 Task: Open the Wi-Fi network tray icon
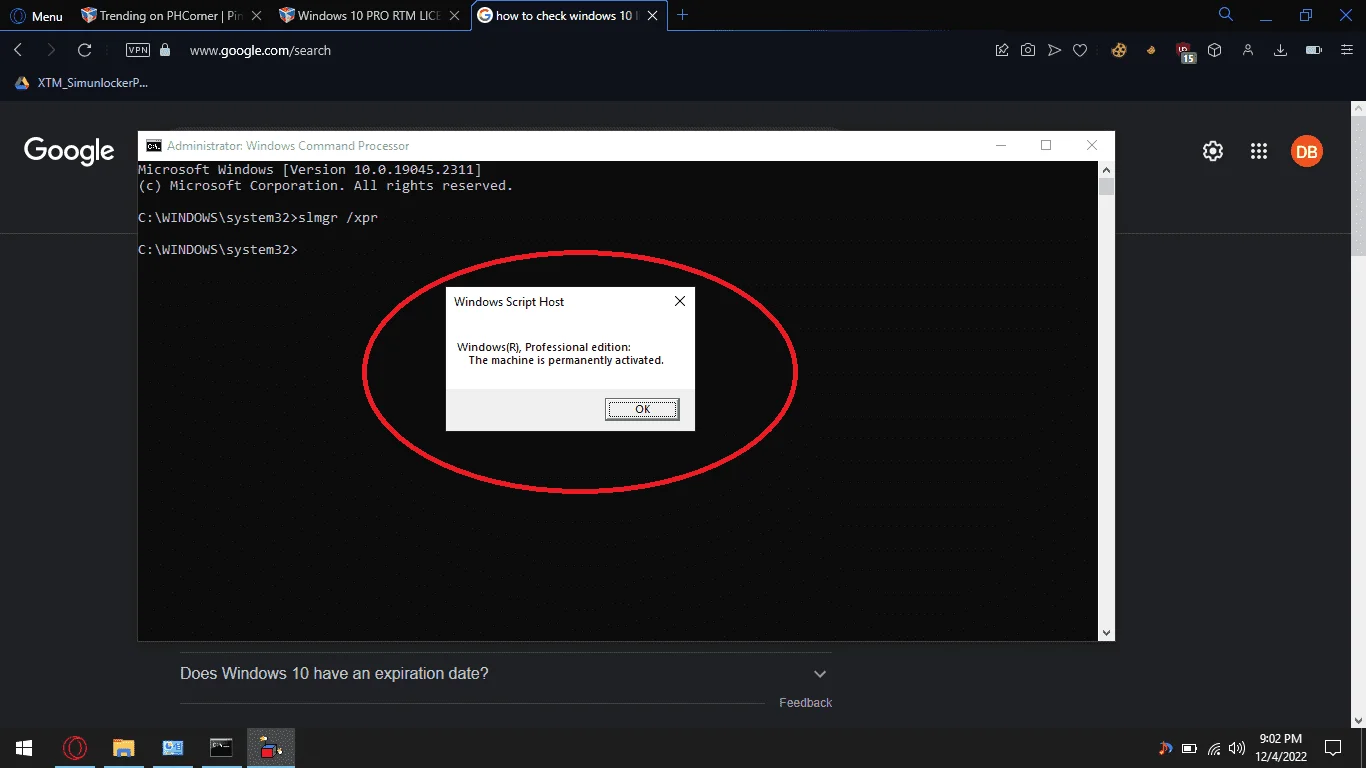tap(1214, 748)
